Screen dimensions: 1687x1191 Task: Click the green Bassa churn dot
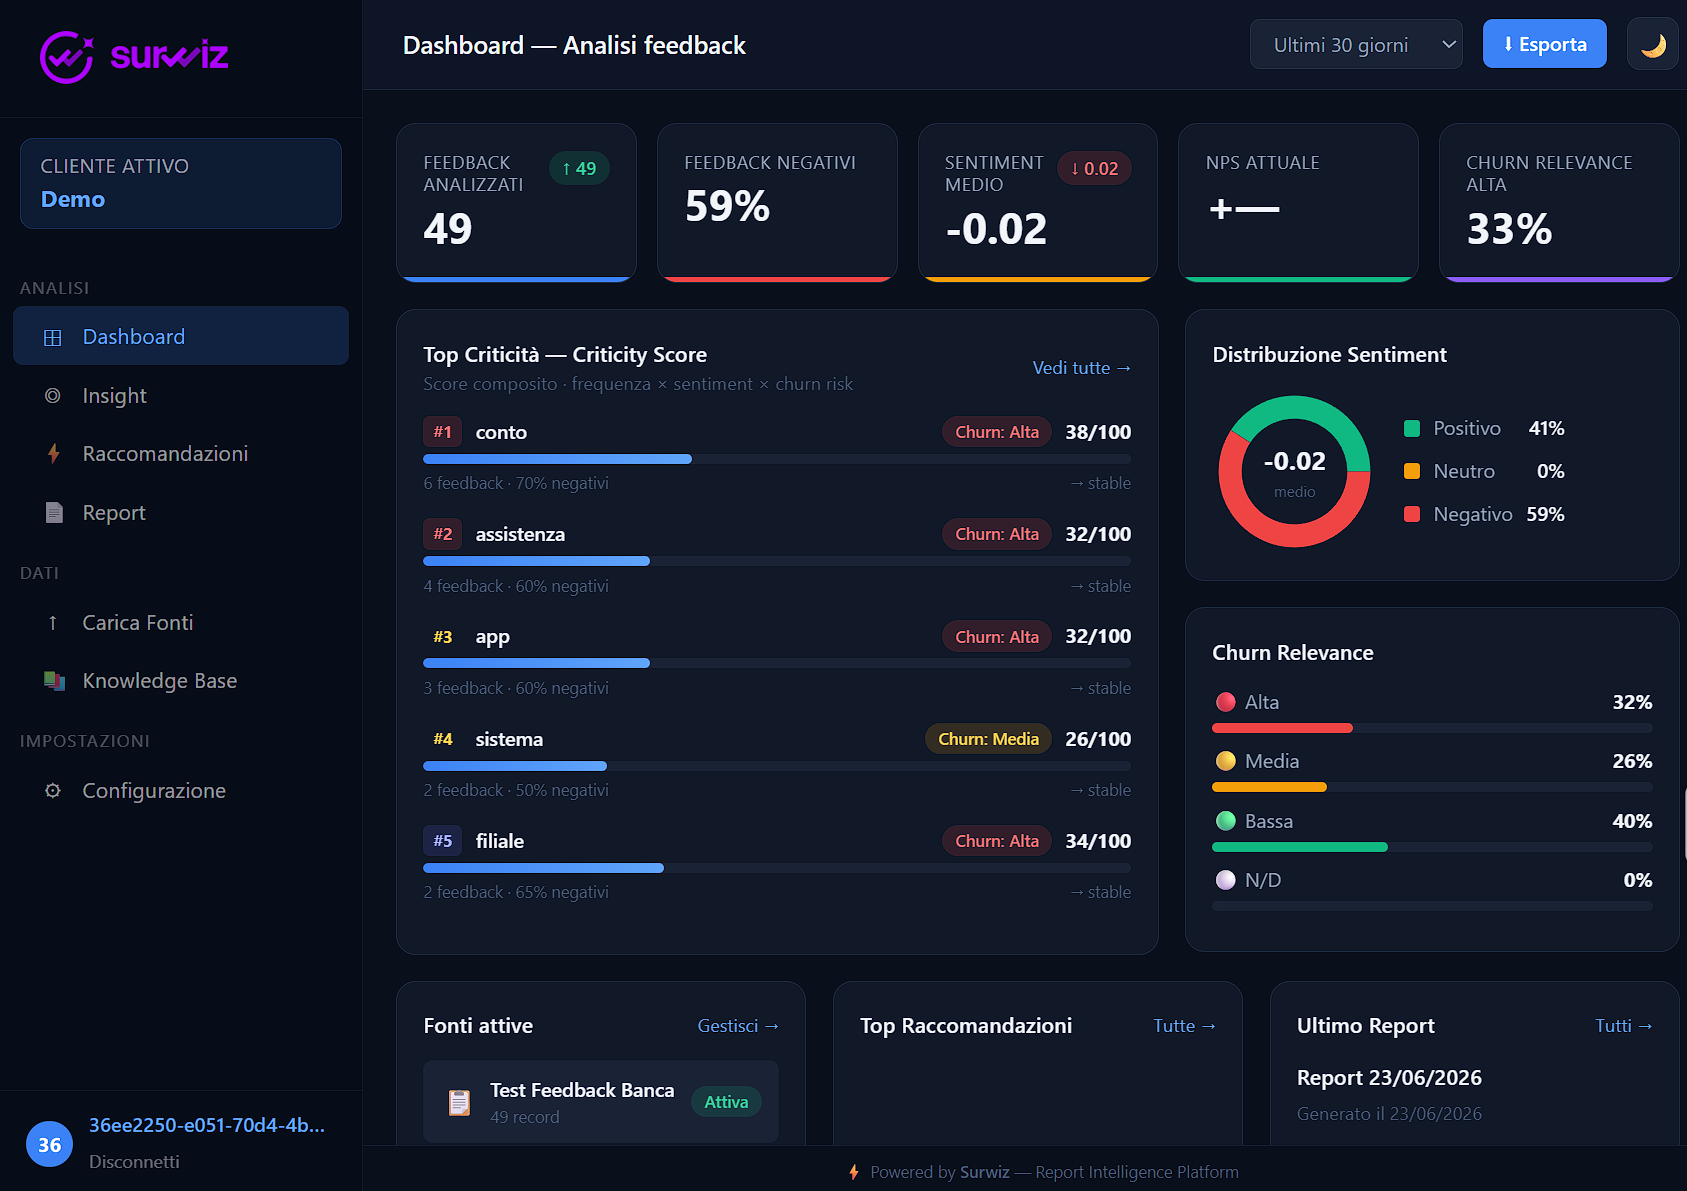click(x=1225, y=821)
